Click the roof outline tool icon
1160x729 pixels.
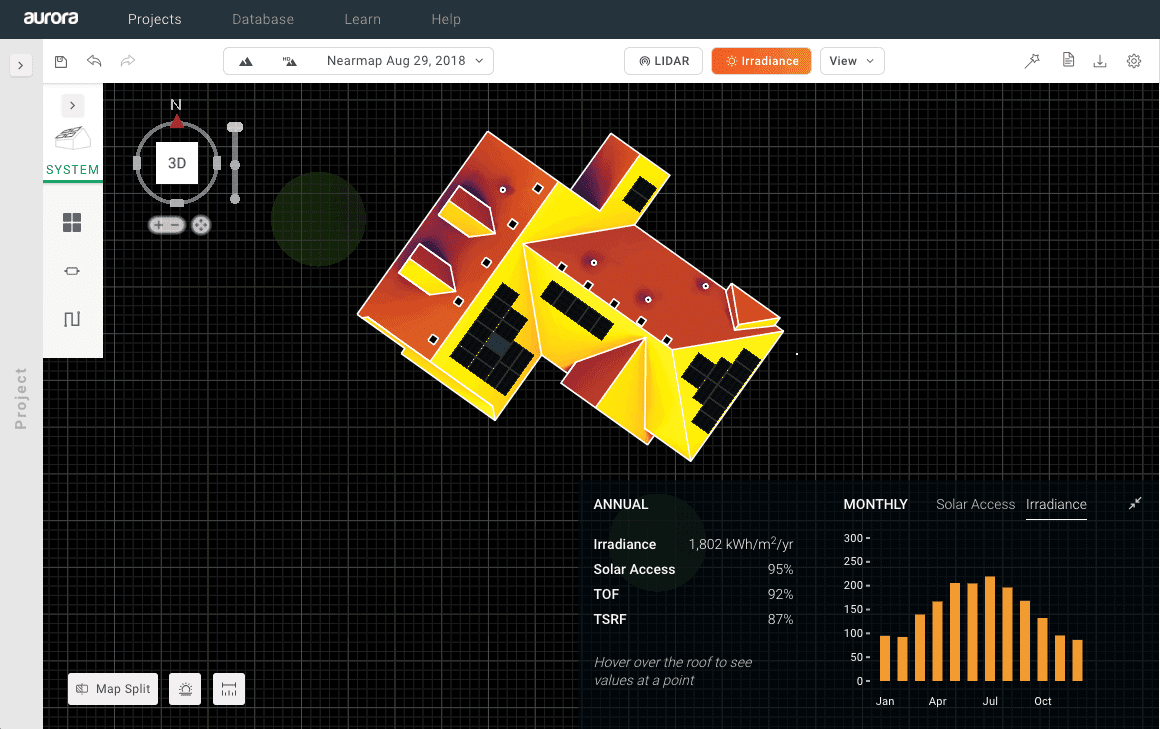72,319
